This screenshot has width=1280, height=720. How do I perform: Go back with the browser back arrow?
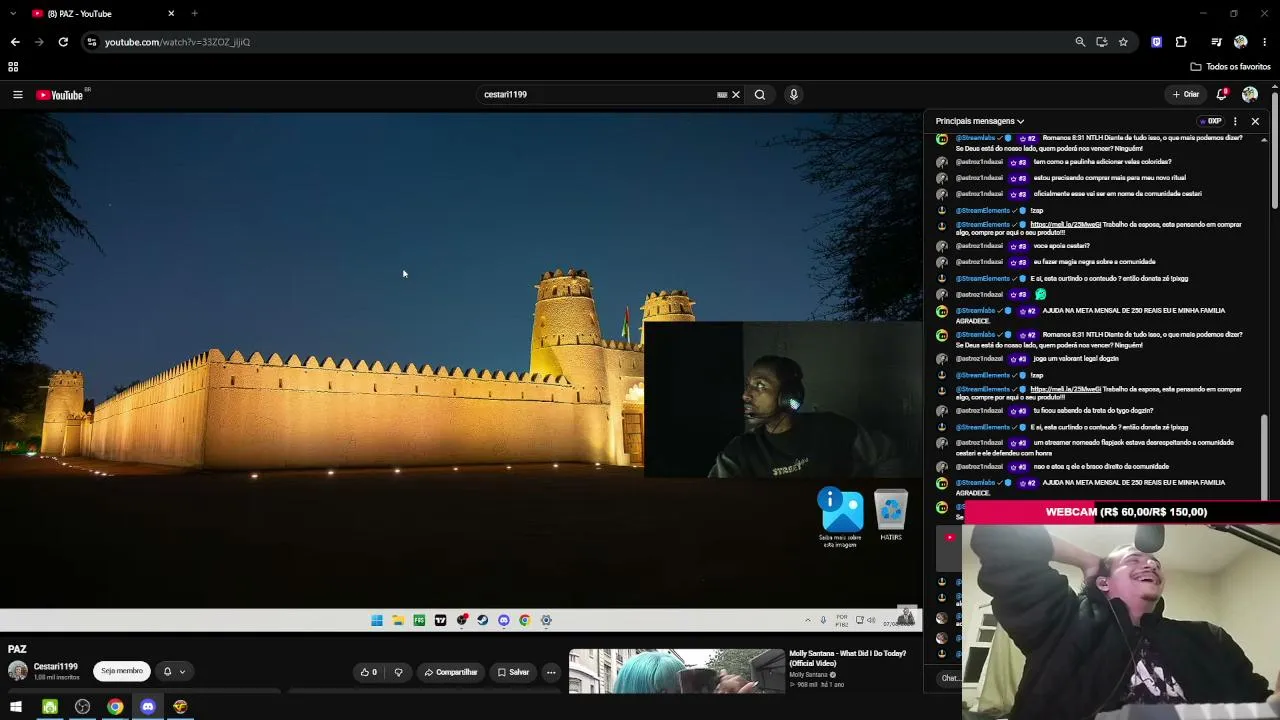pyautogui.click(x=15, y=42)
